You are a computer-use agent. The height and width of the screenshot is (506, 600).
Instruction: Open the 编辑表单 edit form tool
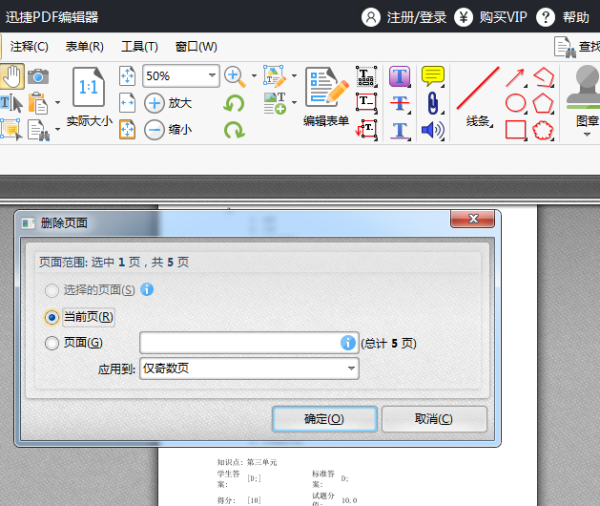pos(326,97)
